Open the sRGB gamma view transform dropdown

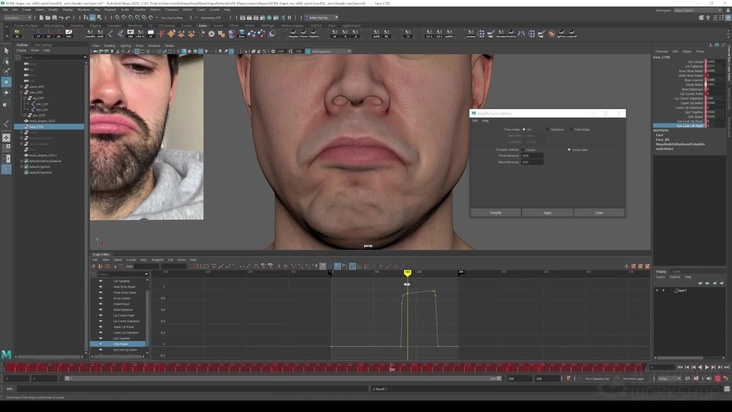click(x=330, y=51)
